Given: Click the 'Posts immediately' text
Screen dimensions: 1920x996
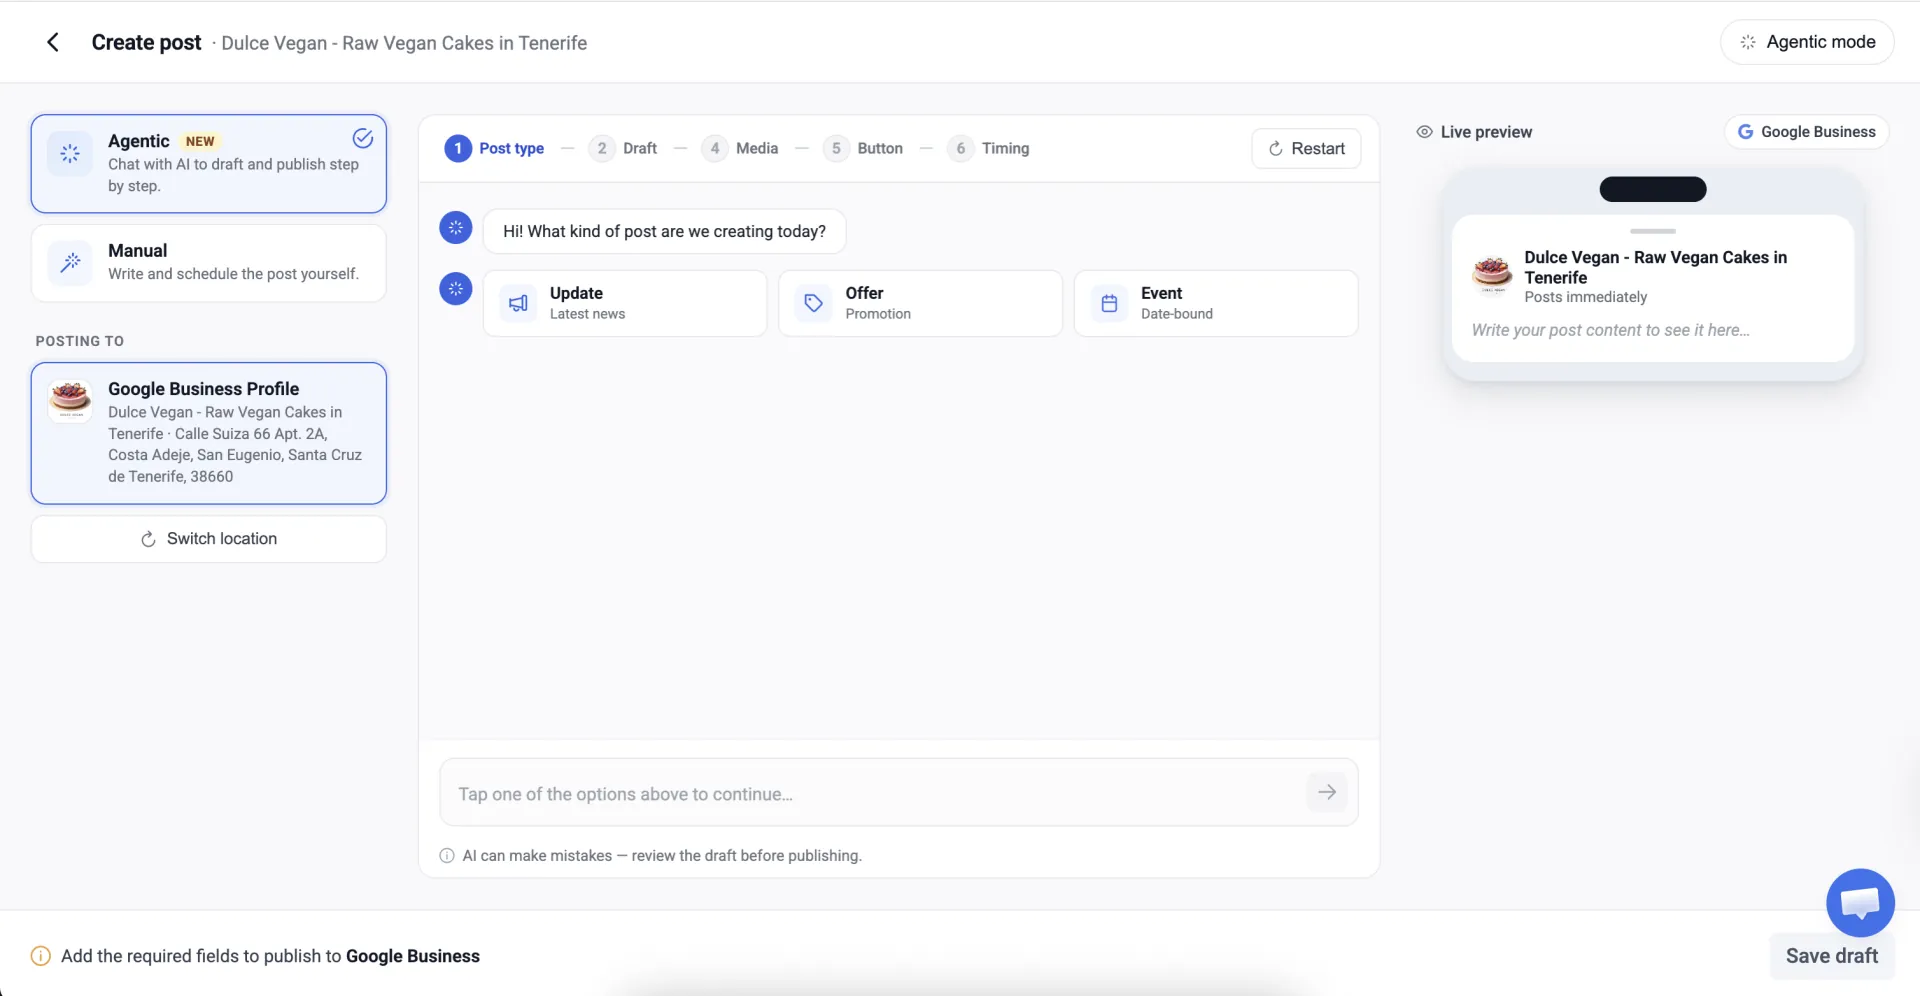Looking at the screenshot, I should pyautogui.click(x=1585, y=297).
